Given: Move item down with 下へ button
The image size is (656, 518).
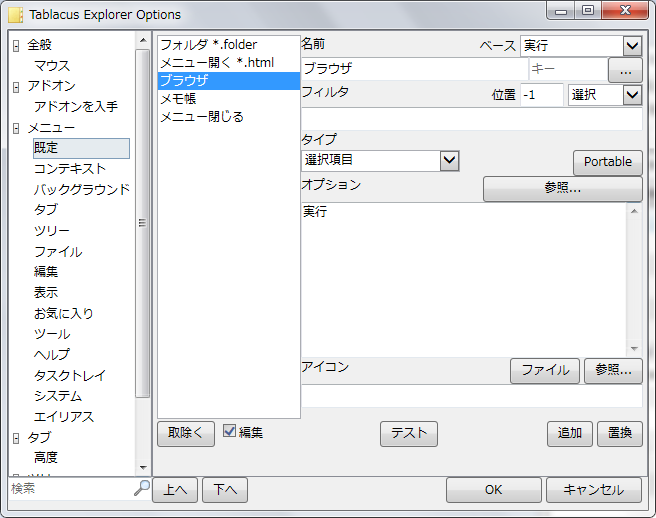Looking at the screenshot, I should [x=225, y=490].
